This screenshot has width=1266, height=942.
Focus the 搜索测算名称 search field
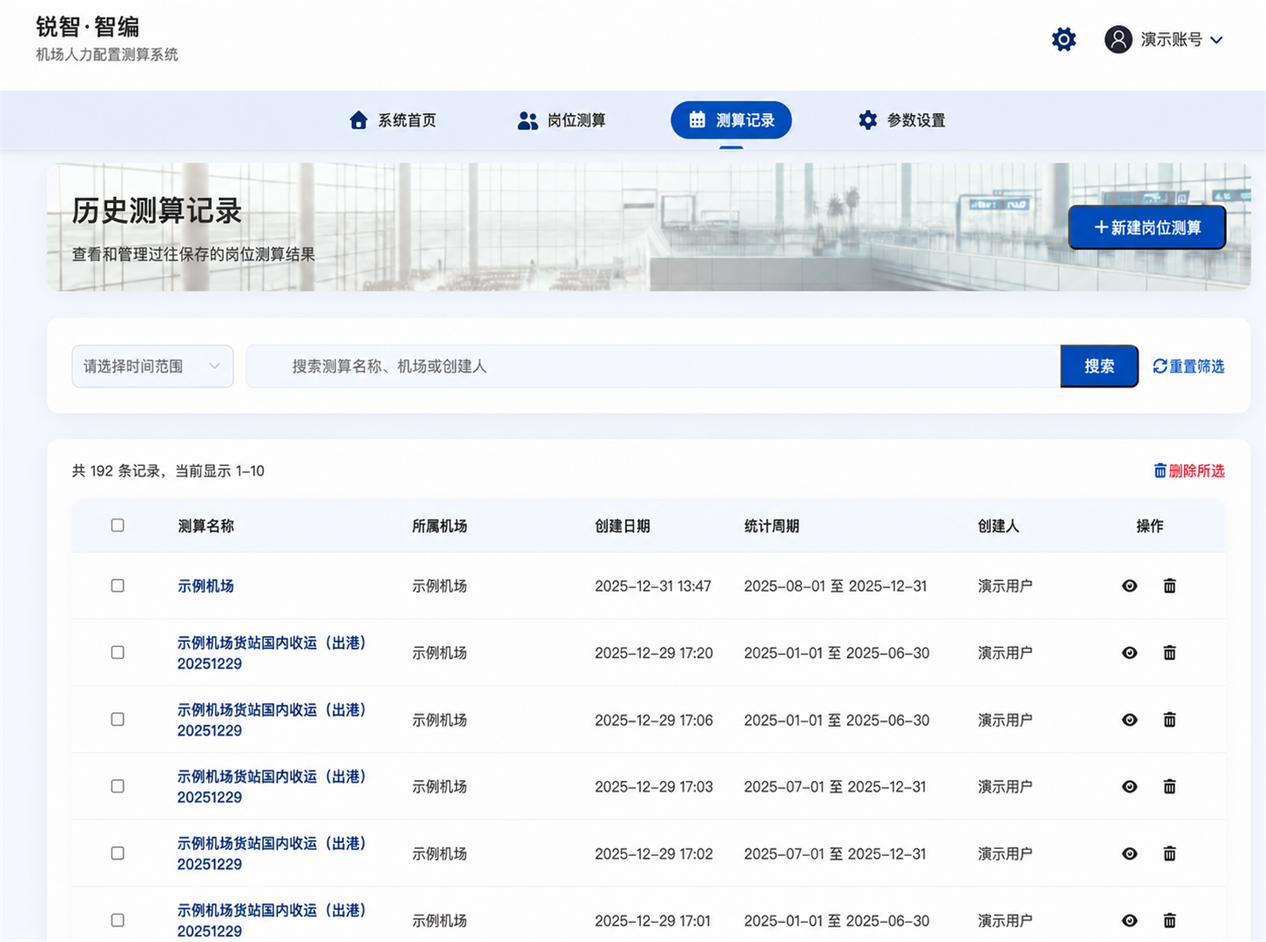tap(653, 366)
